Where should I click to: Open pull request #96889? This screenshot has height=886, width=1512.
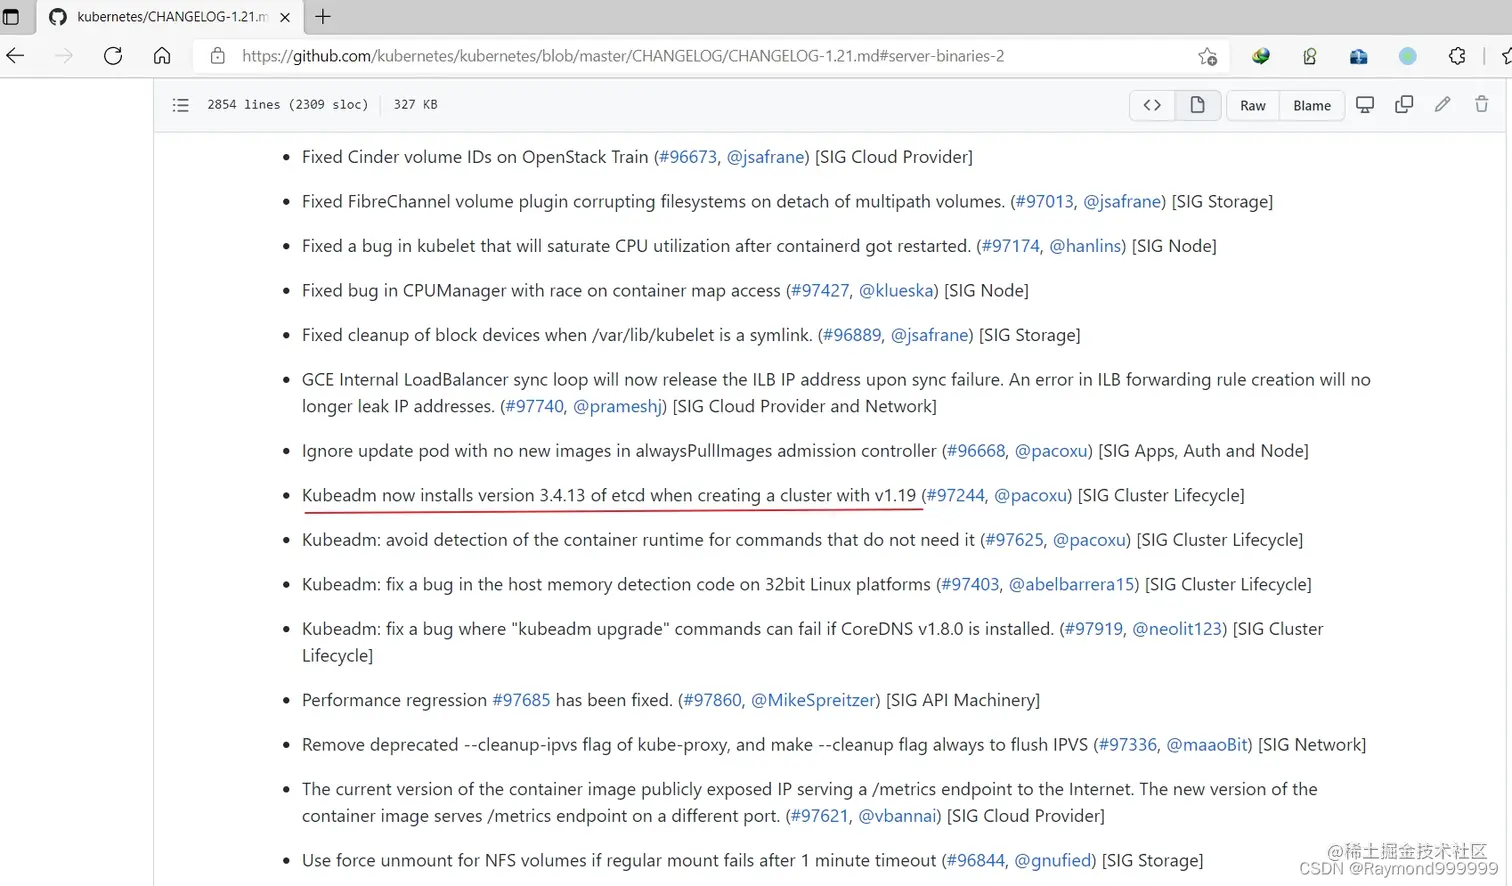pos(852,335)
